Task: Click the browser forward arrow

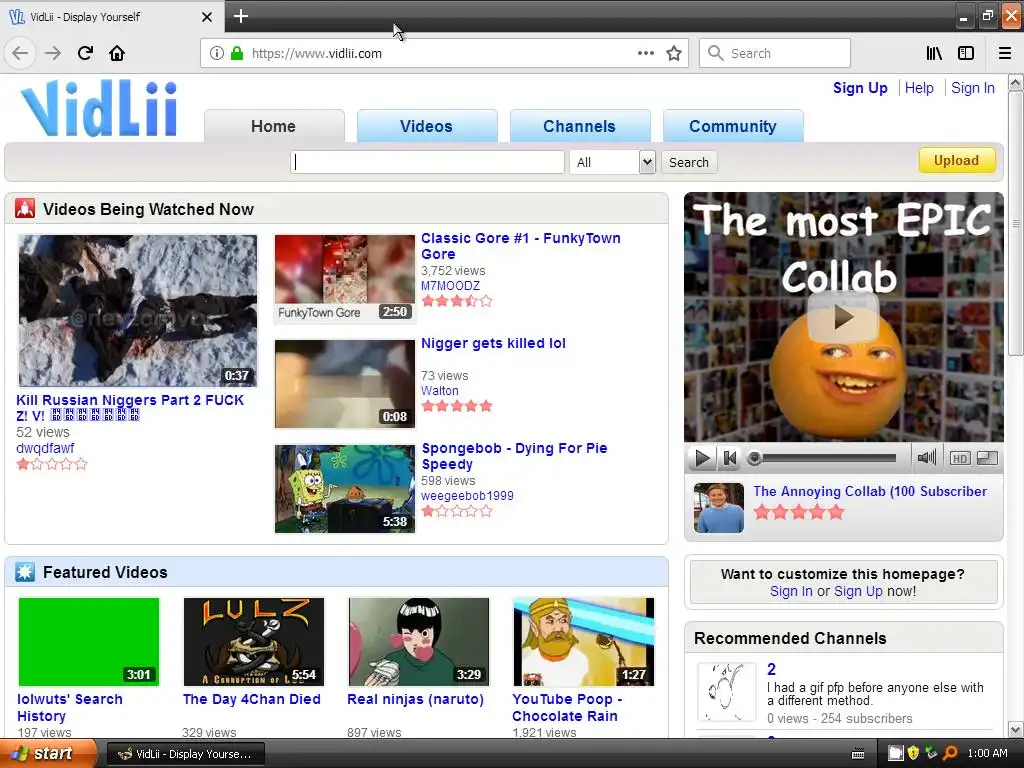Action: pyautogui.click(x=53, y=53)
